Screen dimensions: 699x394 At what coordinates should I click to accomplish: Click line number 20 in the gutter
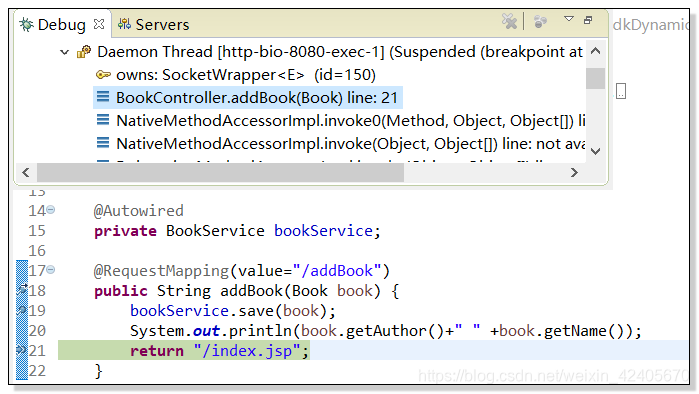tap(37, 331)
